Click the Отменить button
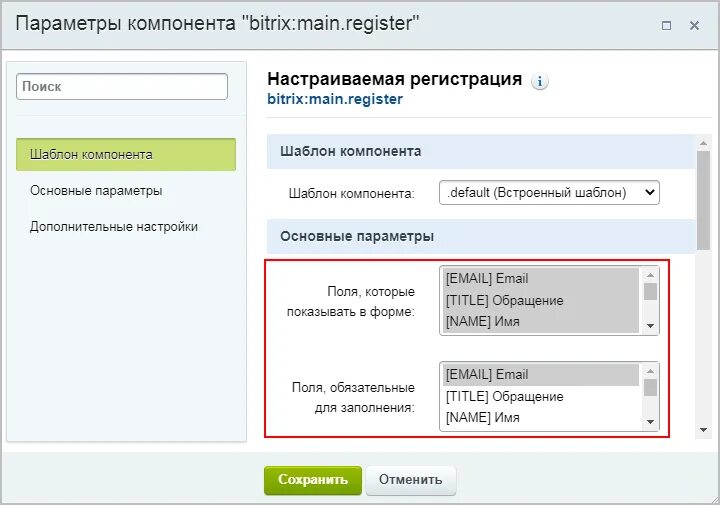The width and height of the screenshot is (720, 505). [x=411, y=480]
